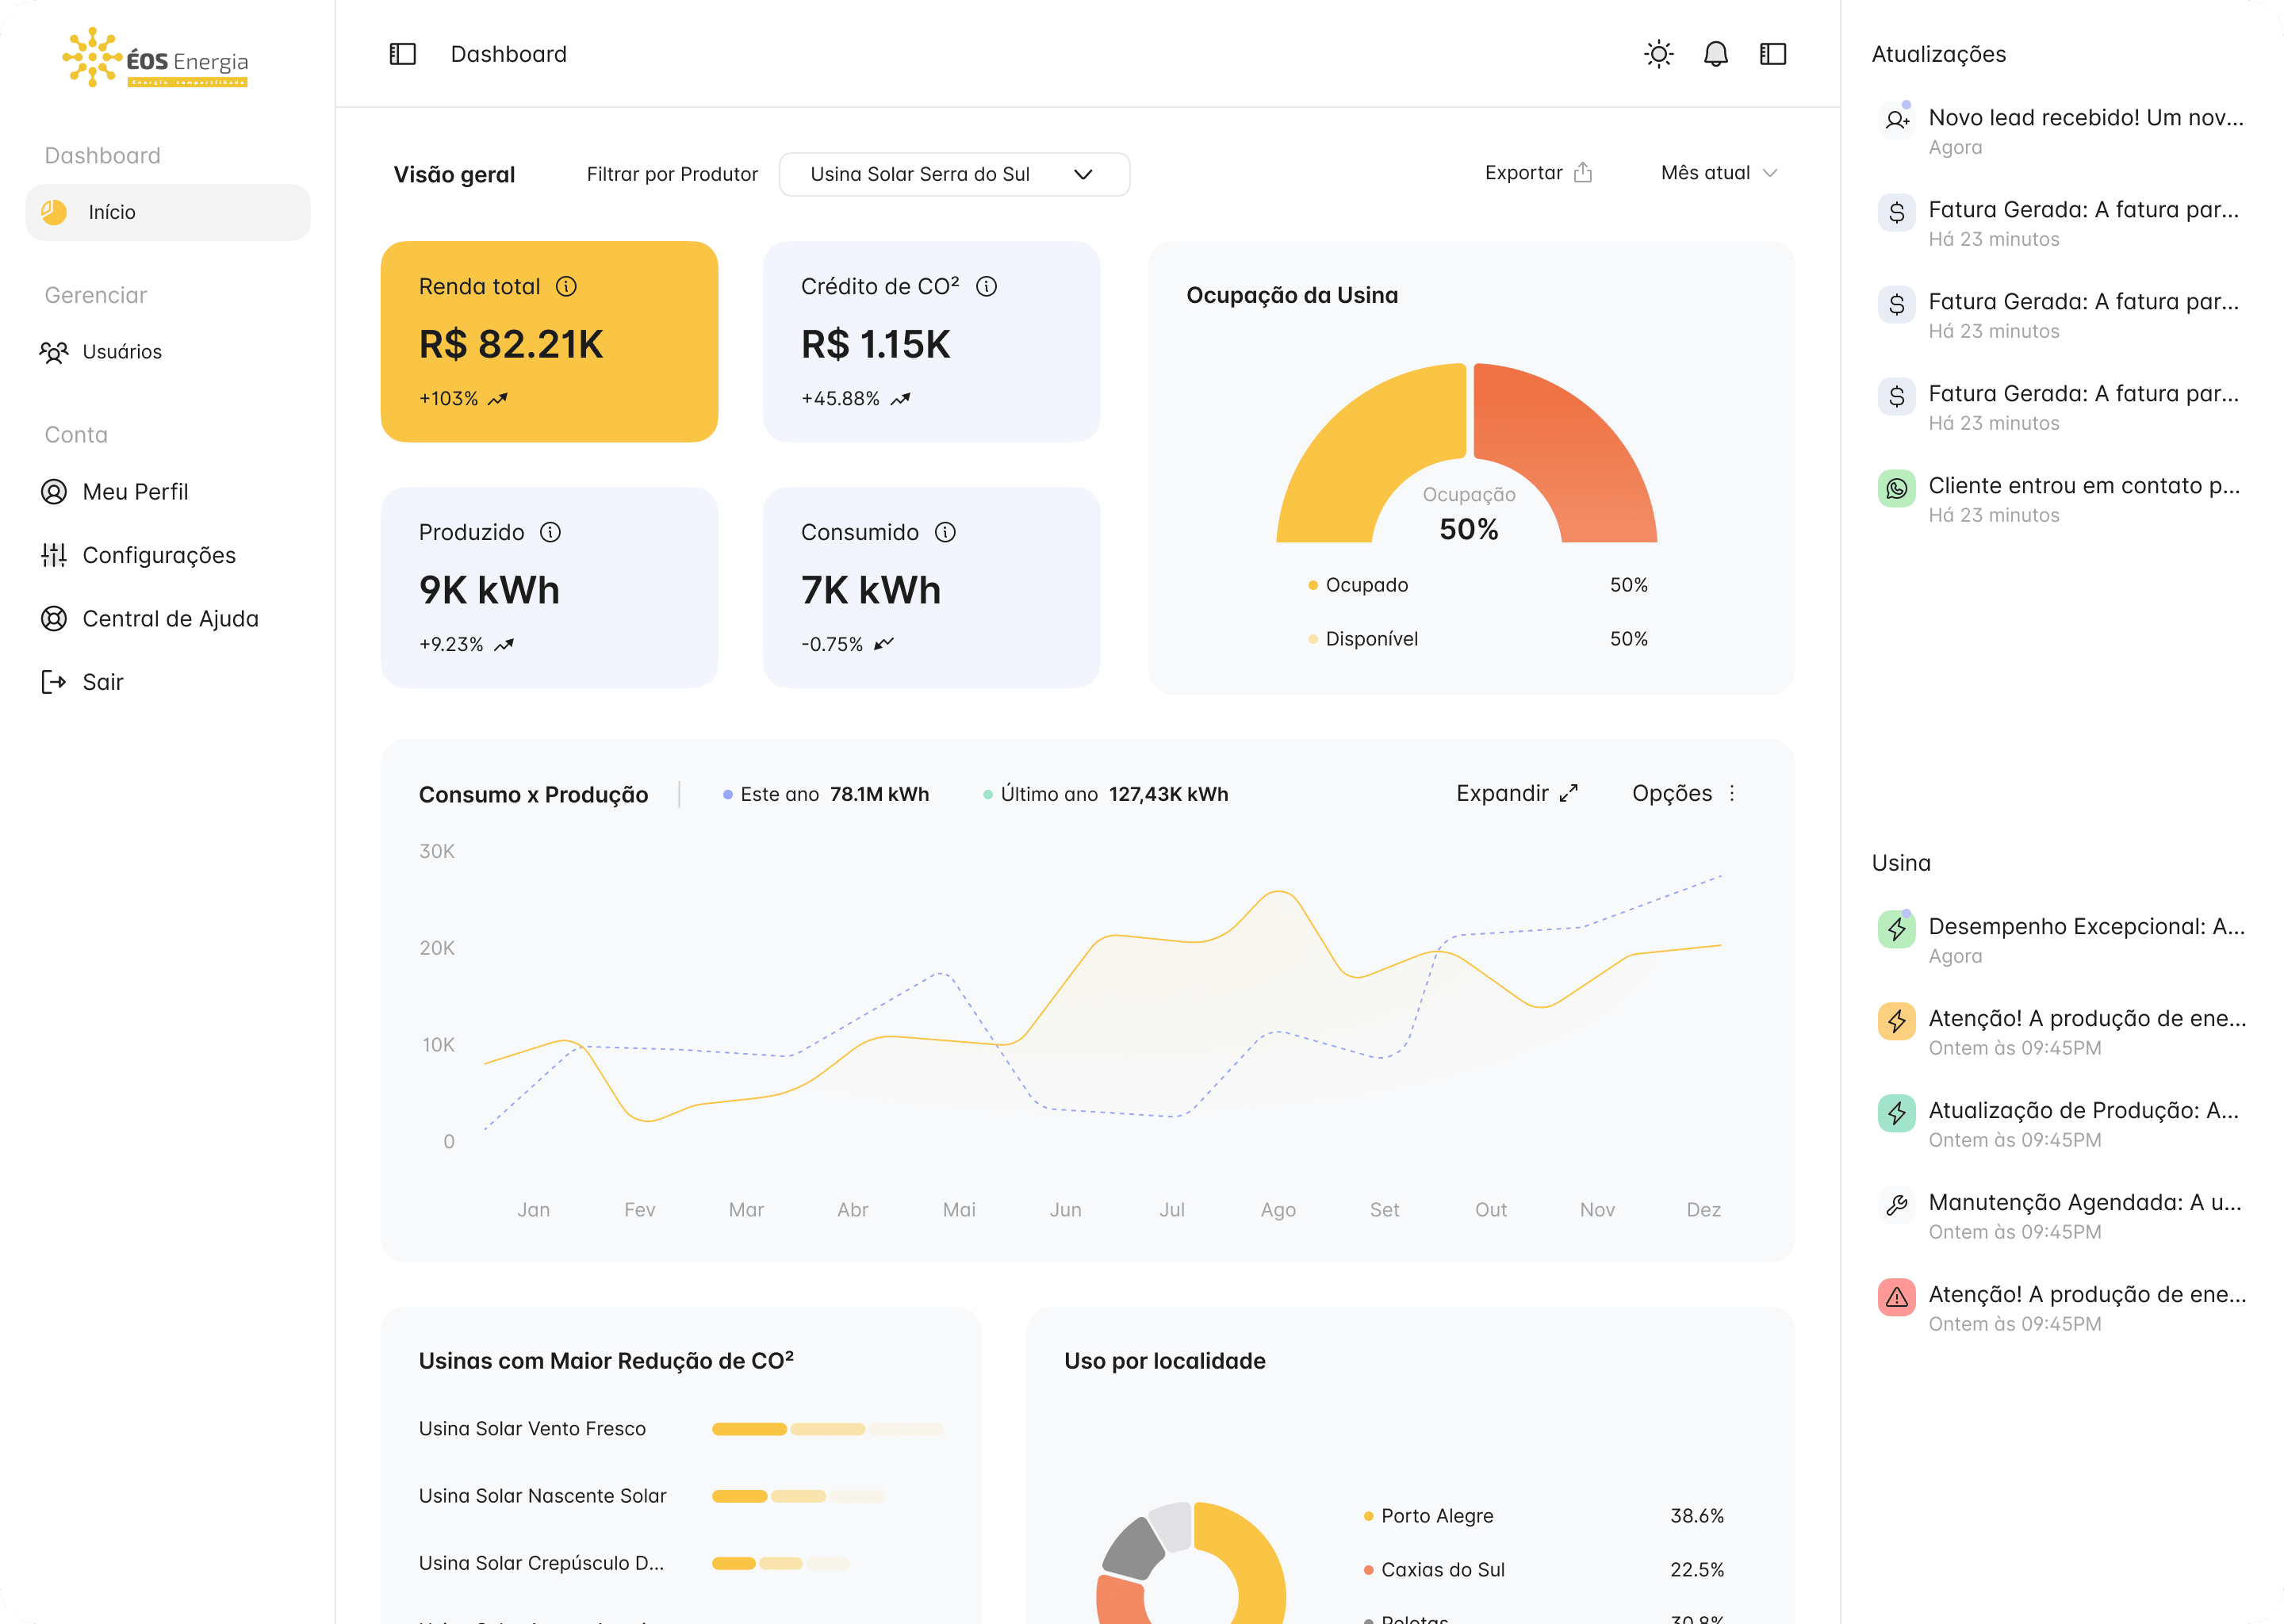Screen dimensions: 2284x1624
Task: Click the Início pie chart icon
Action: point(54,212)
